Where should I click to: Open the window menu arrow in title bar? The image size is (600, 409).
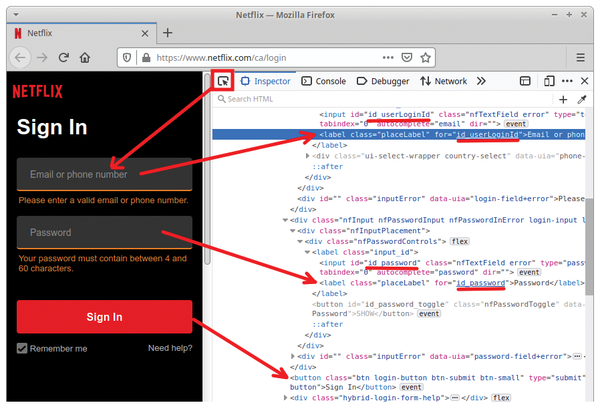(16, 15)
